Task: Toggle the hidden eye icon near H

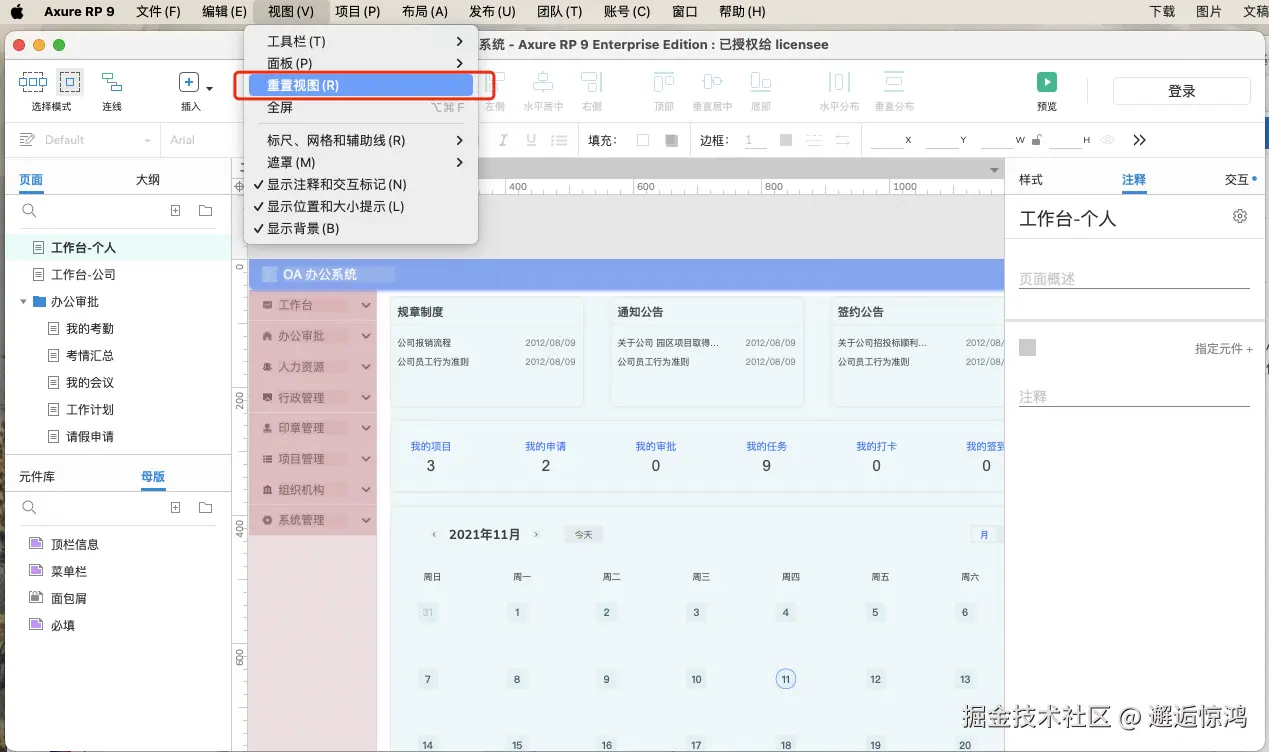Action: (1107, 140)
